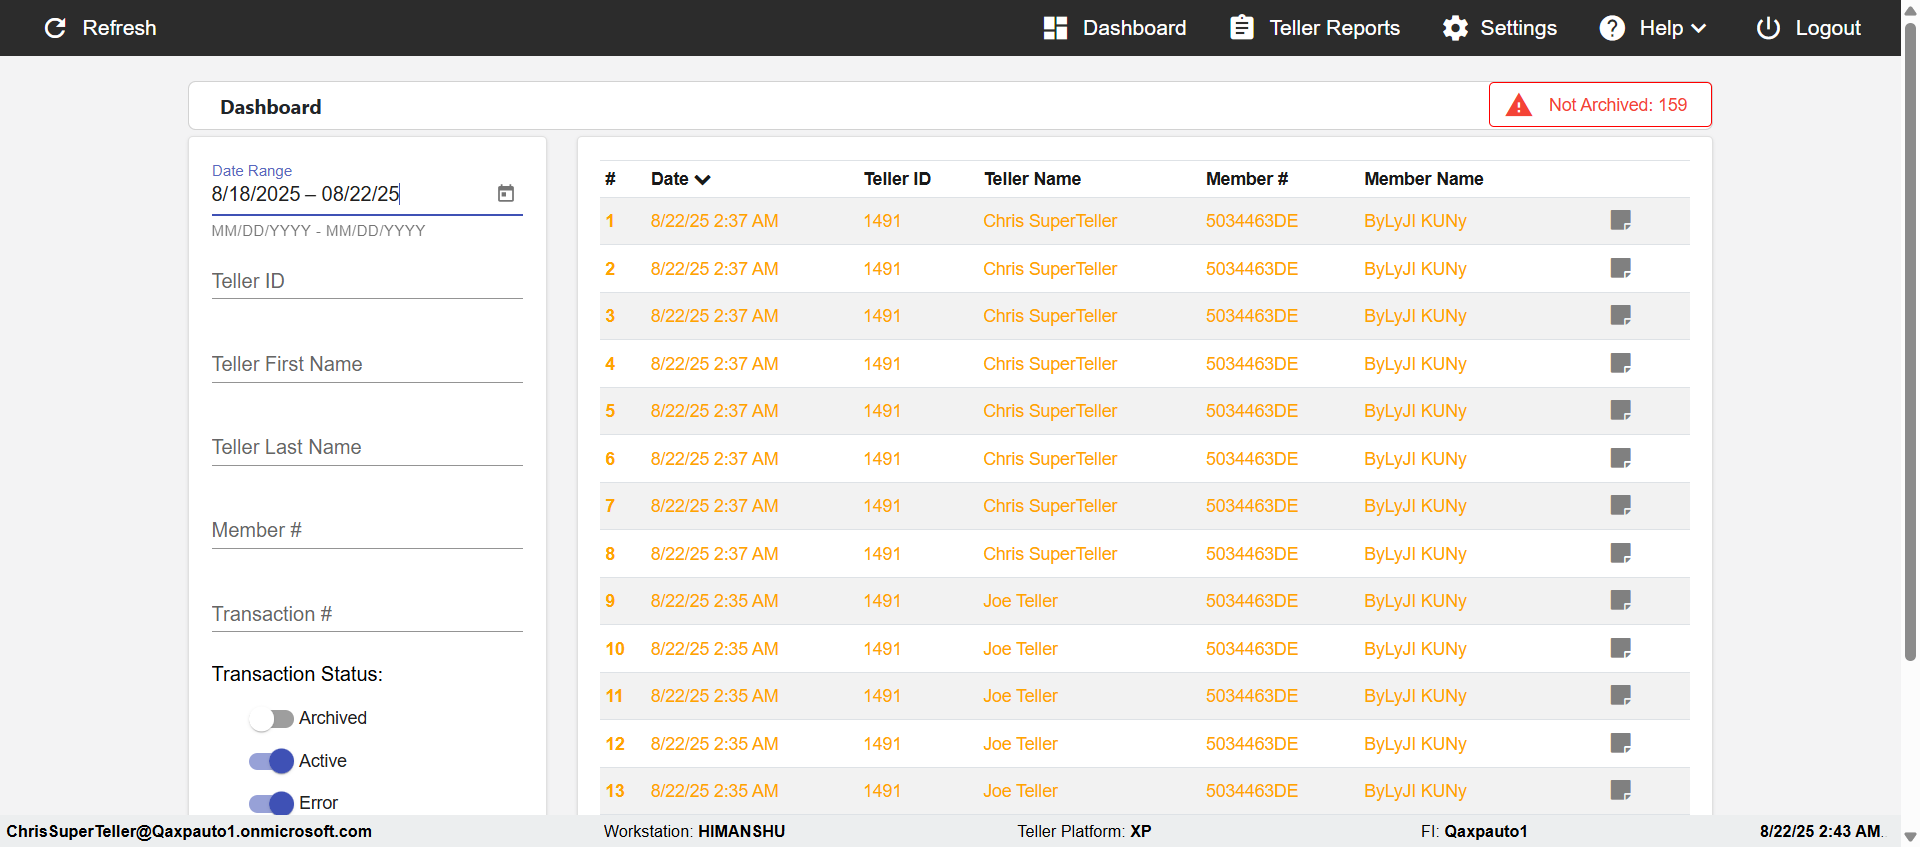Click the Logout power icon
This screenshot has height=847, width=1920.
(x=1768, y=28)
